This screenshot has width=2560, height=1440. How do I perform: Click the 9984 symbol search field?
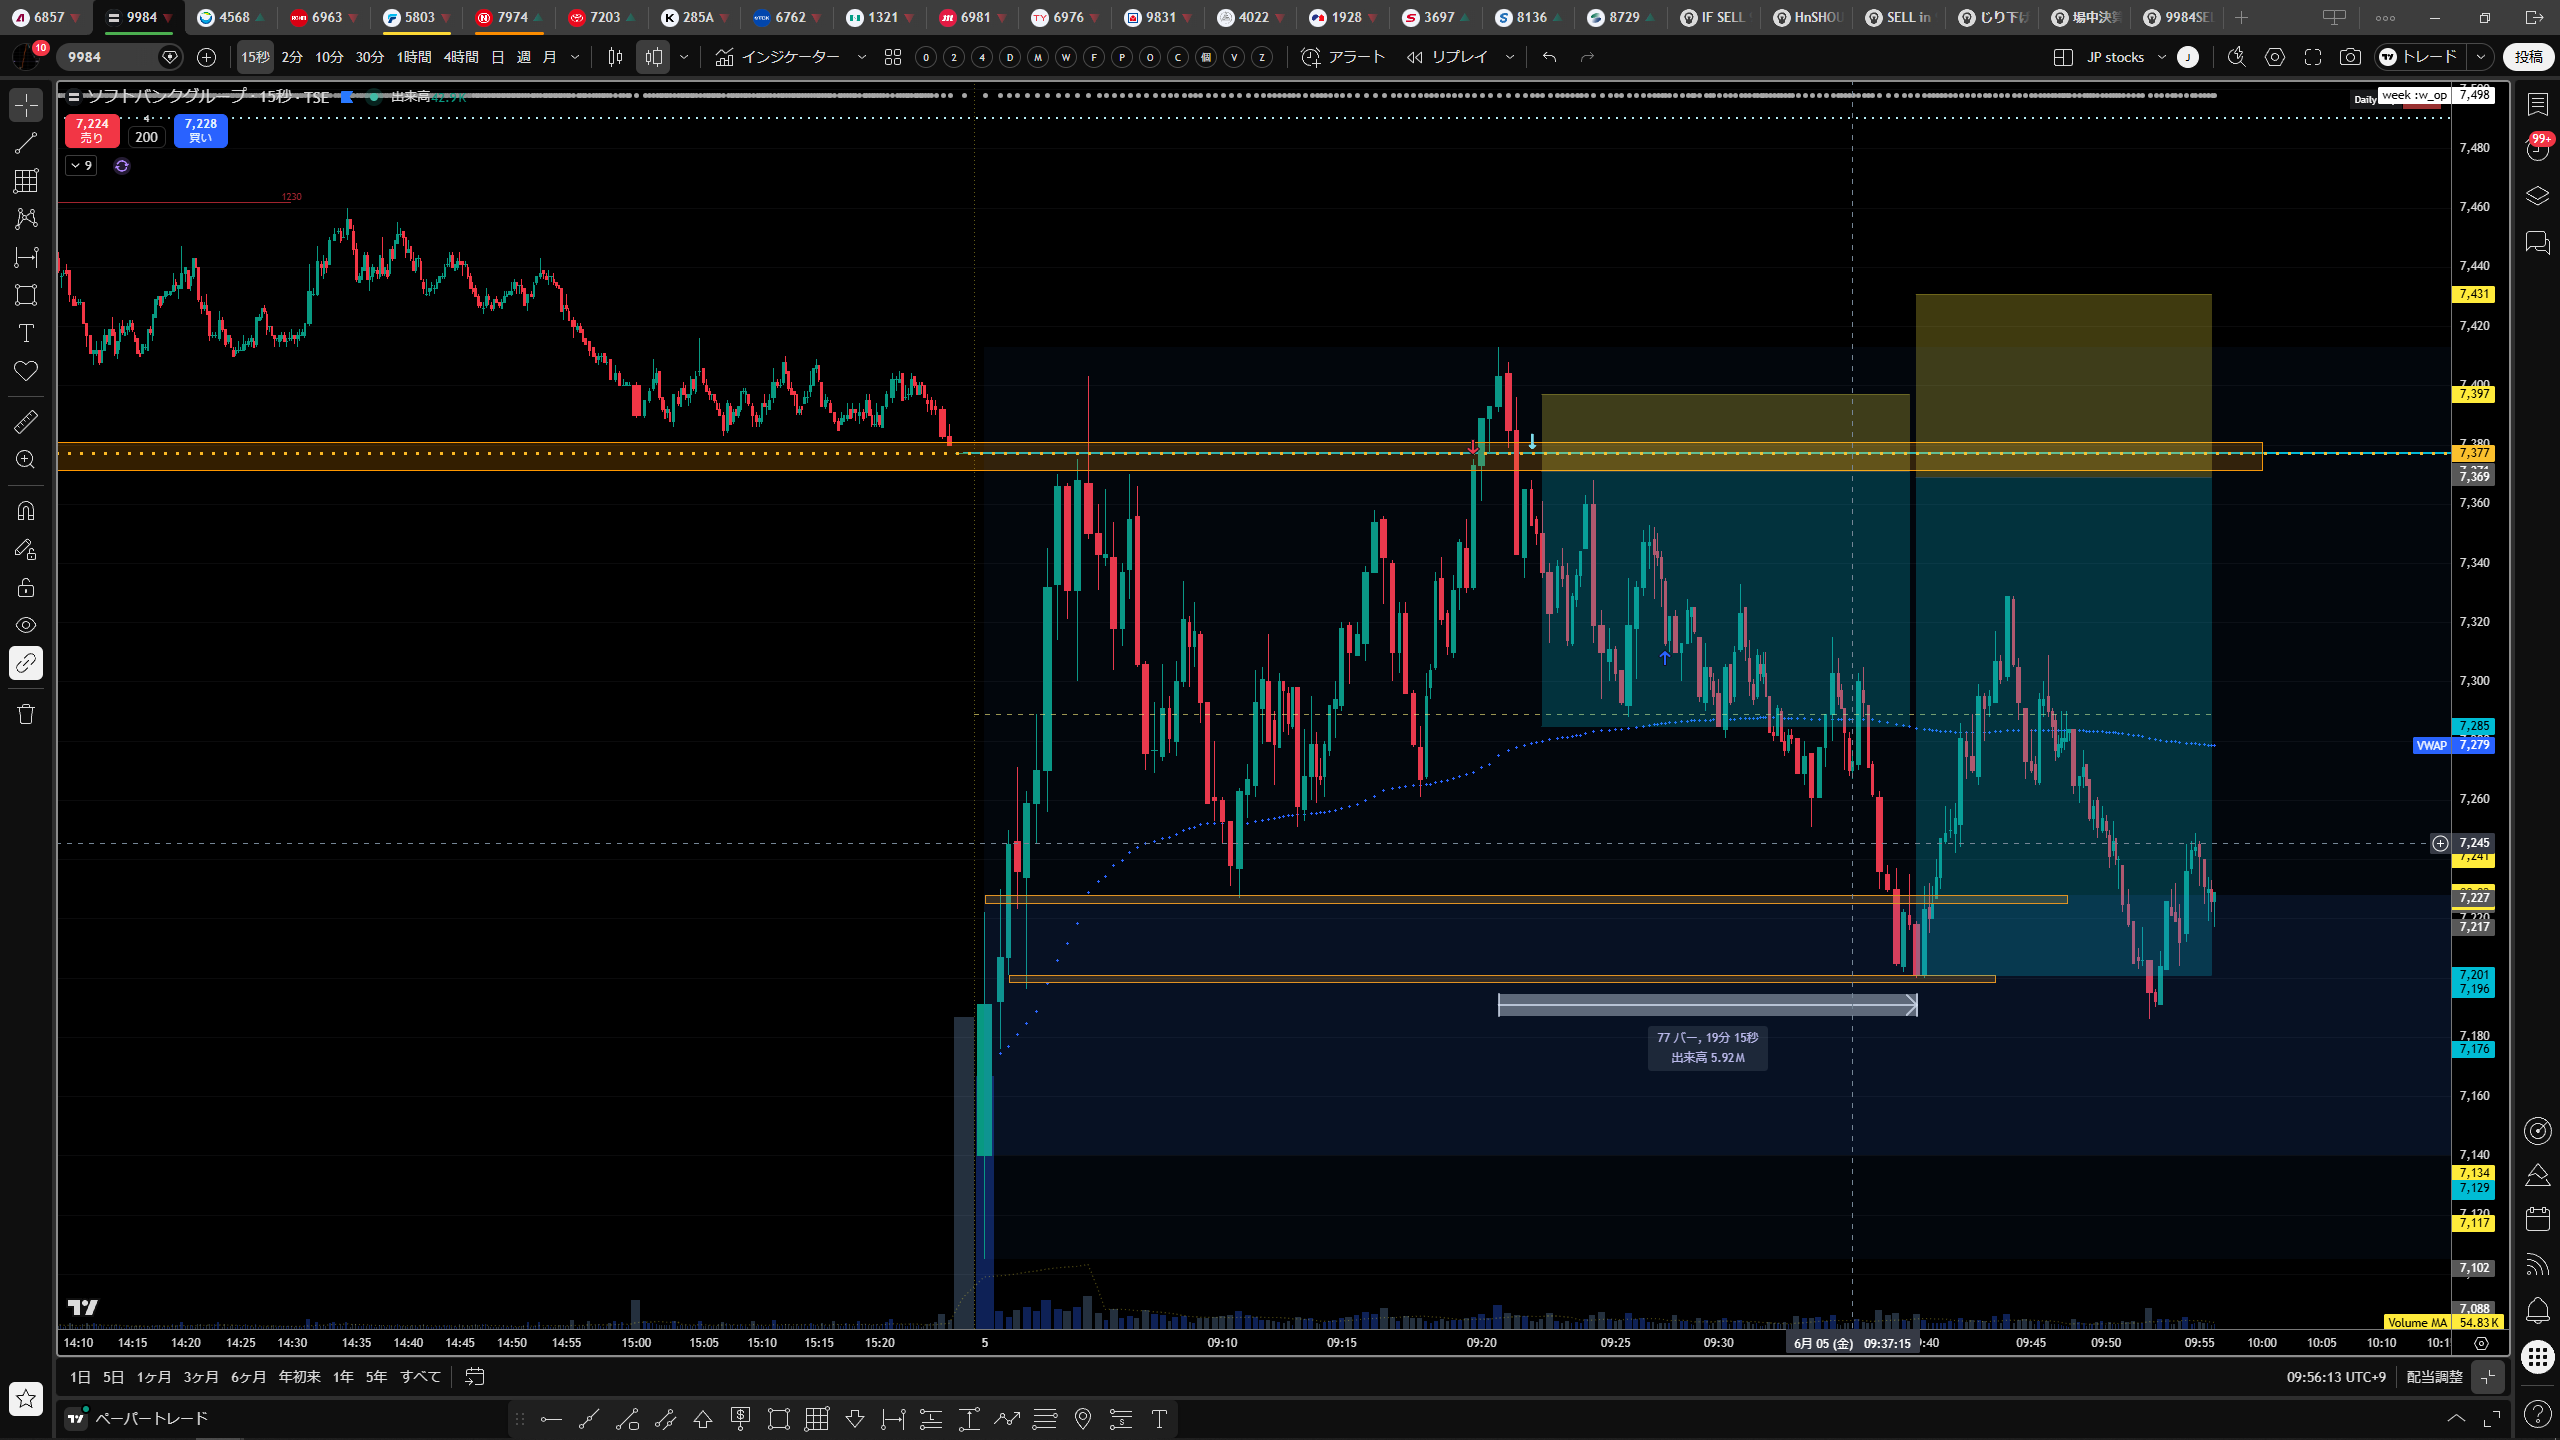(110, 57)
